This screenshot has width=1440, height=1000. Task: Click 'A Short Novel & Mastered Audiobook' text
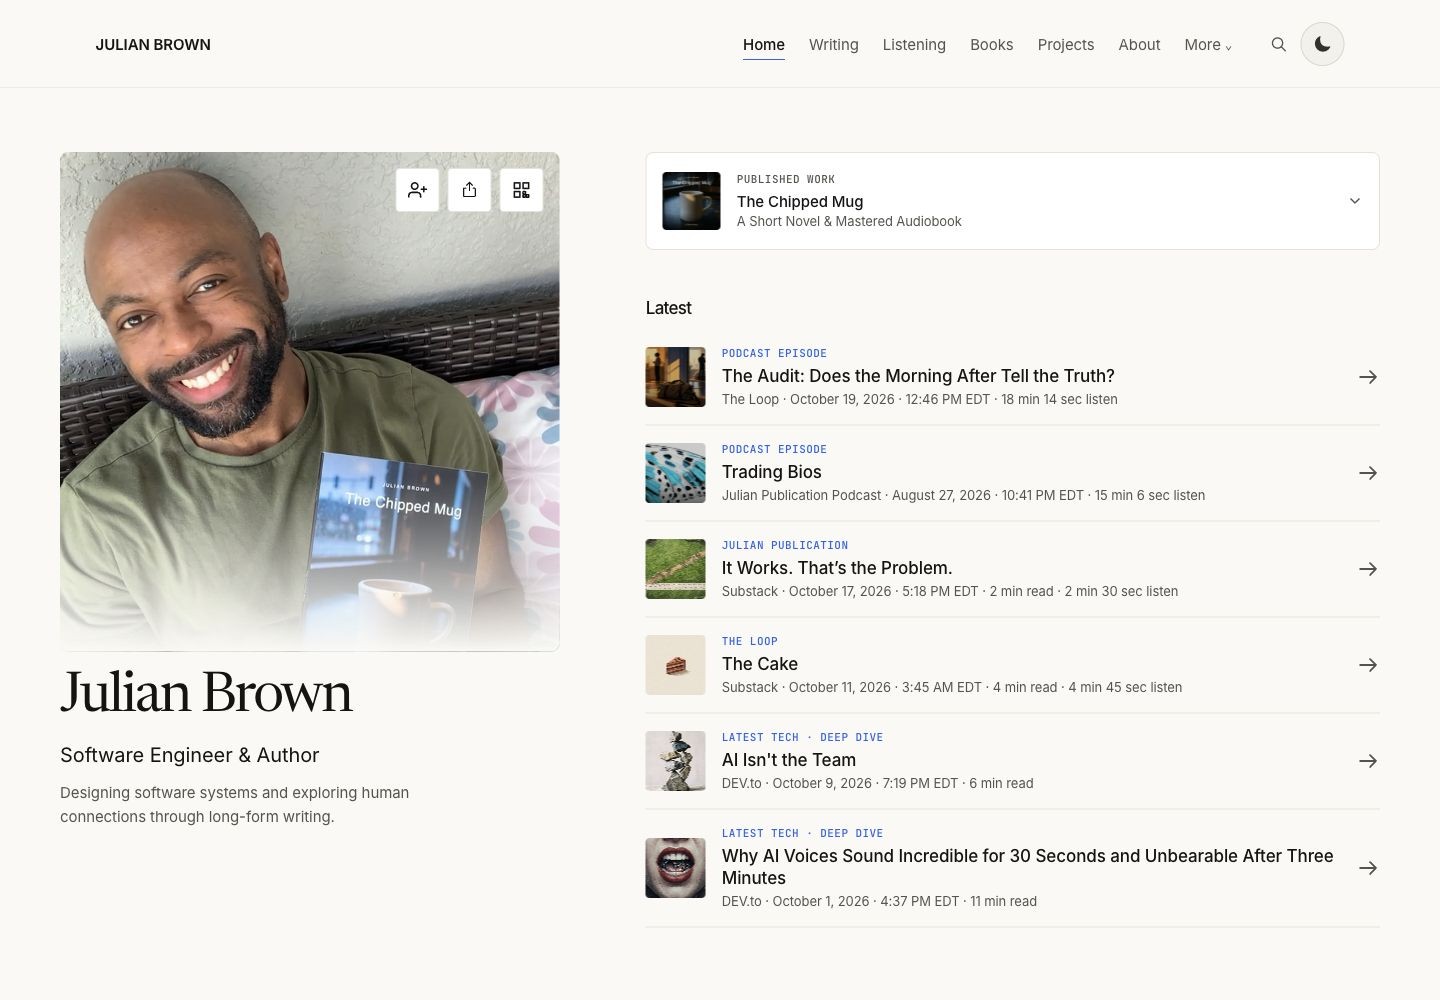[x=849, y=222]
